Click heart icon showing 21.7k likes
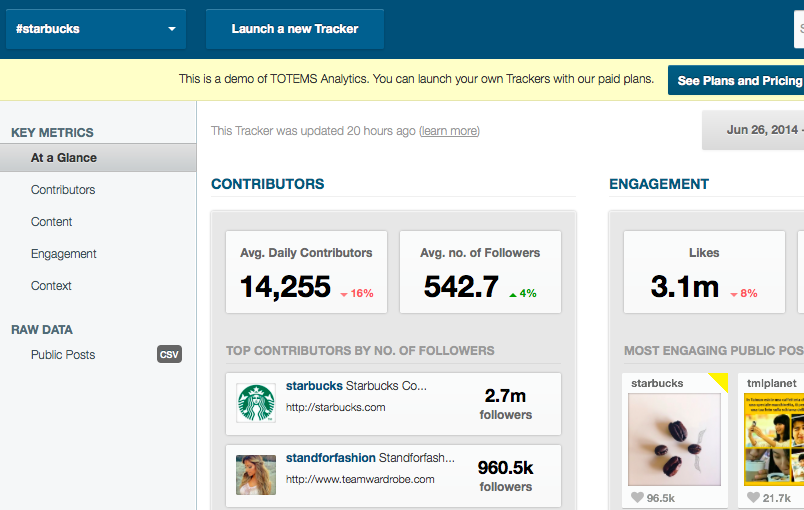This screenshot has width=804, height=510. click(753, 497)
